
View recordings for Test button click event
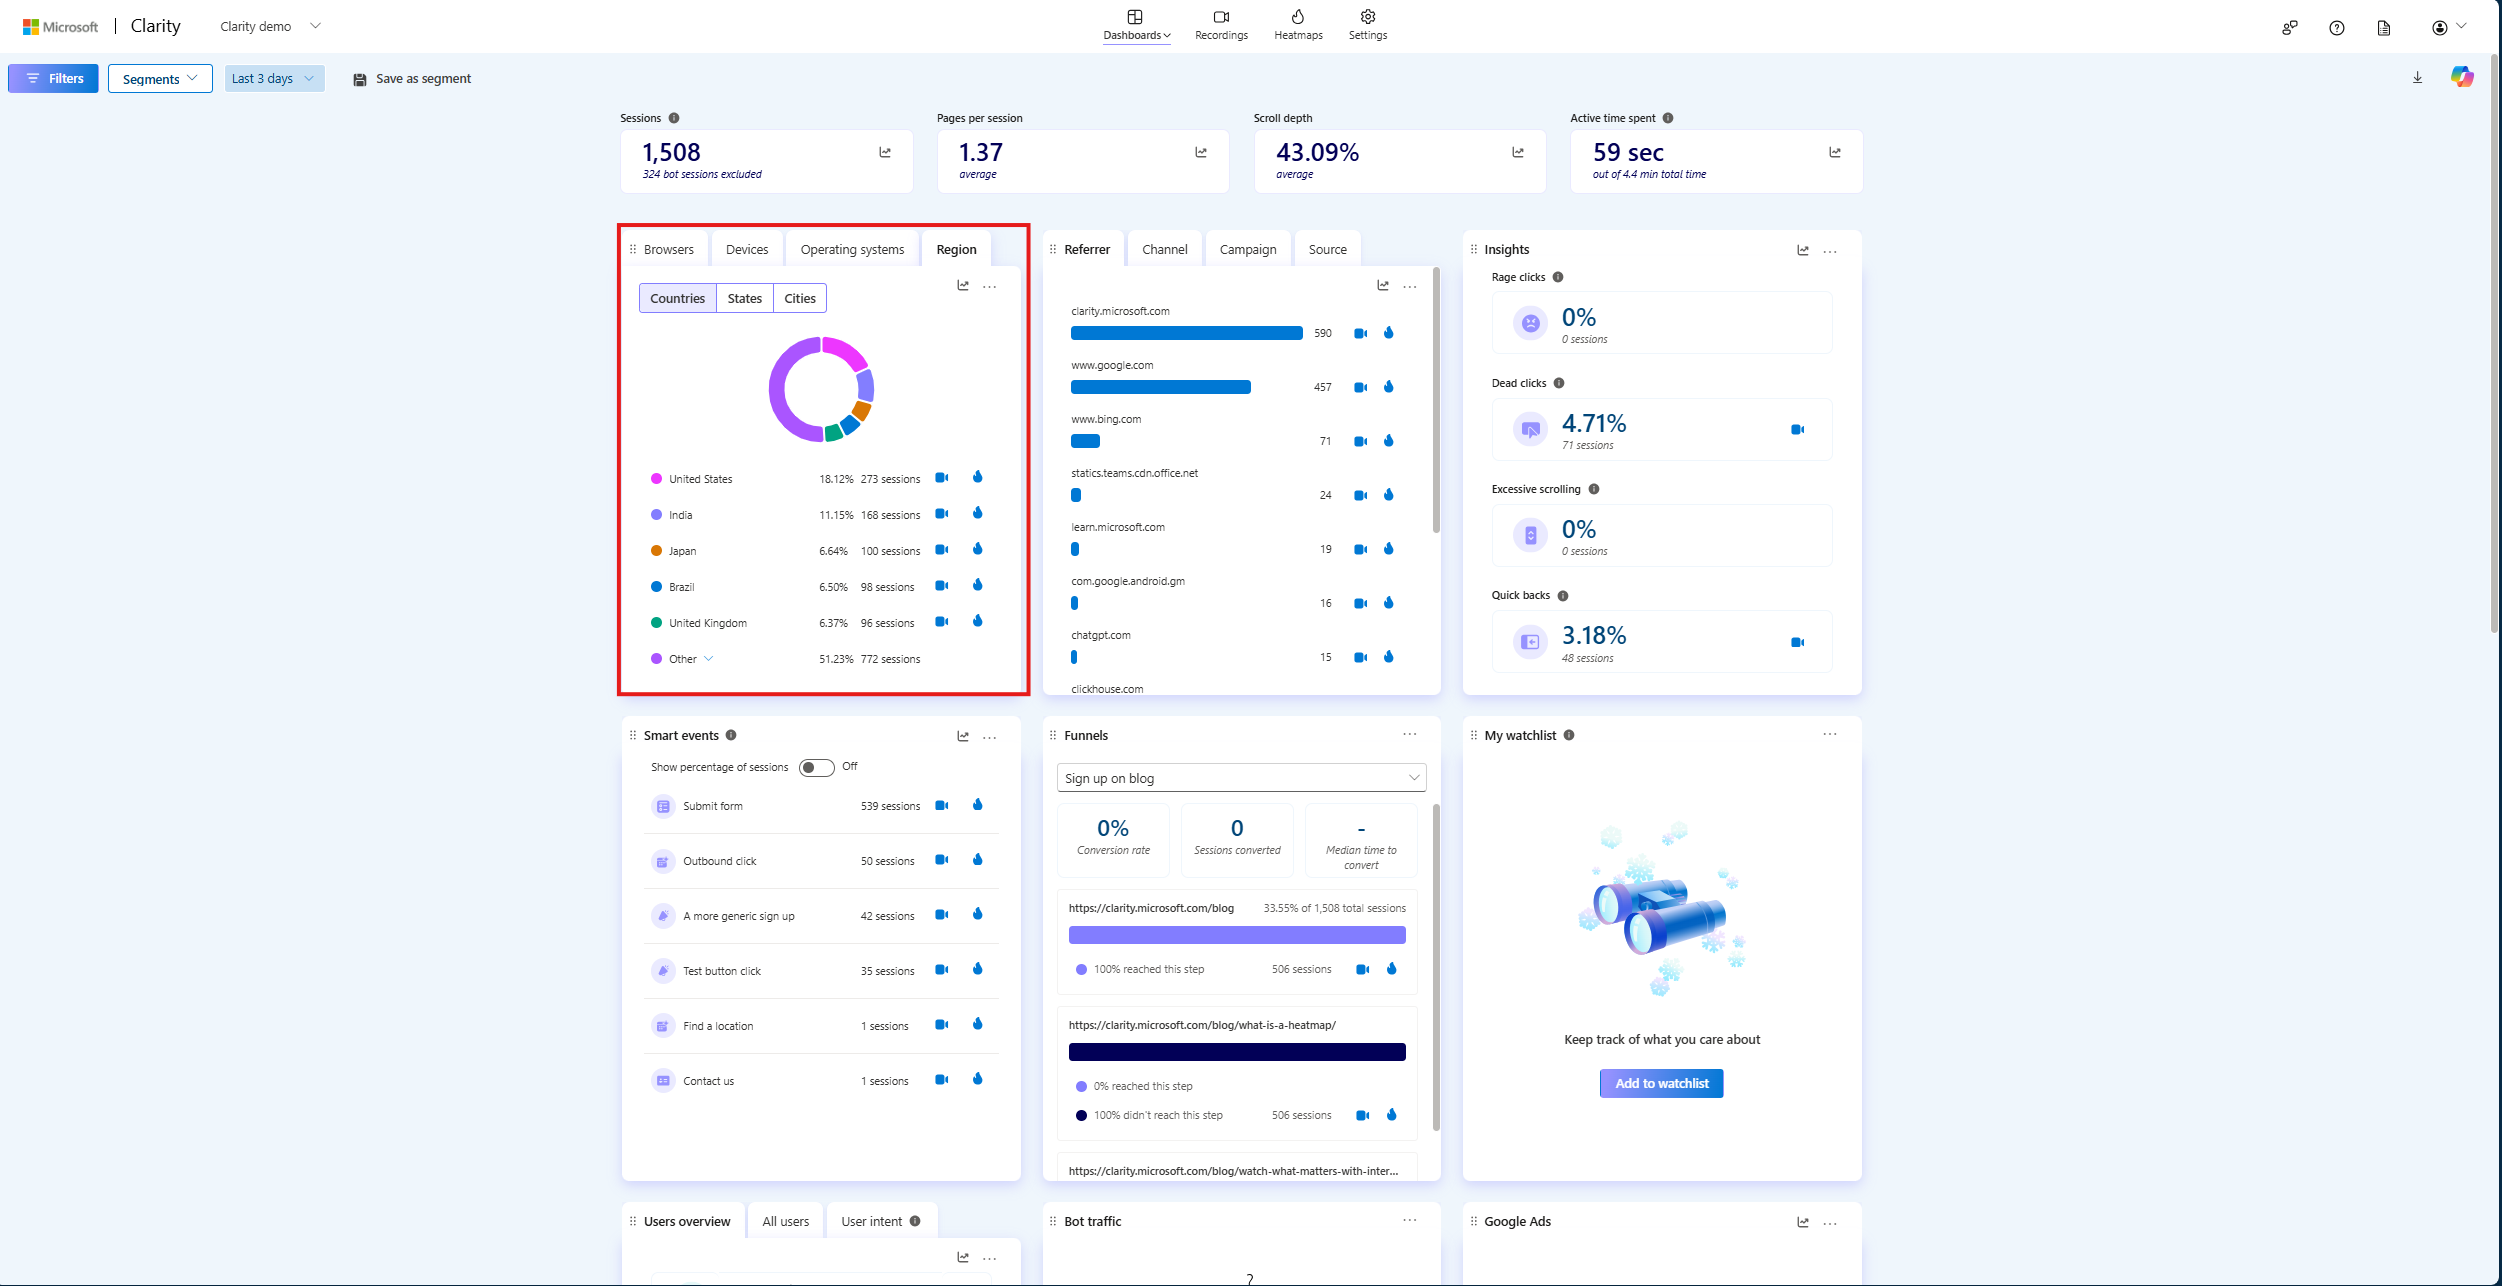pyautogui.click(x=941, y=970)
